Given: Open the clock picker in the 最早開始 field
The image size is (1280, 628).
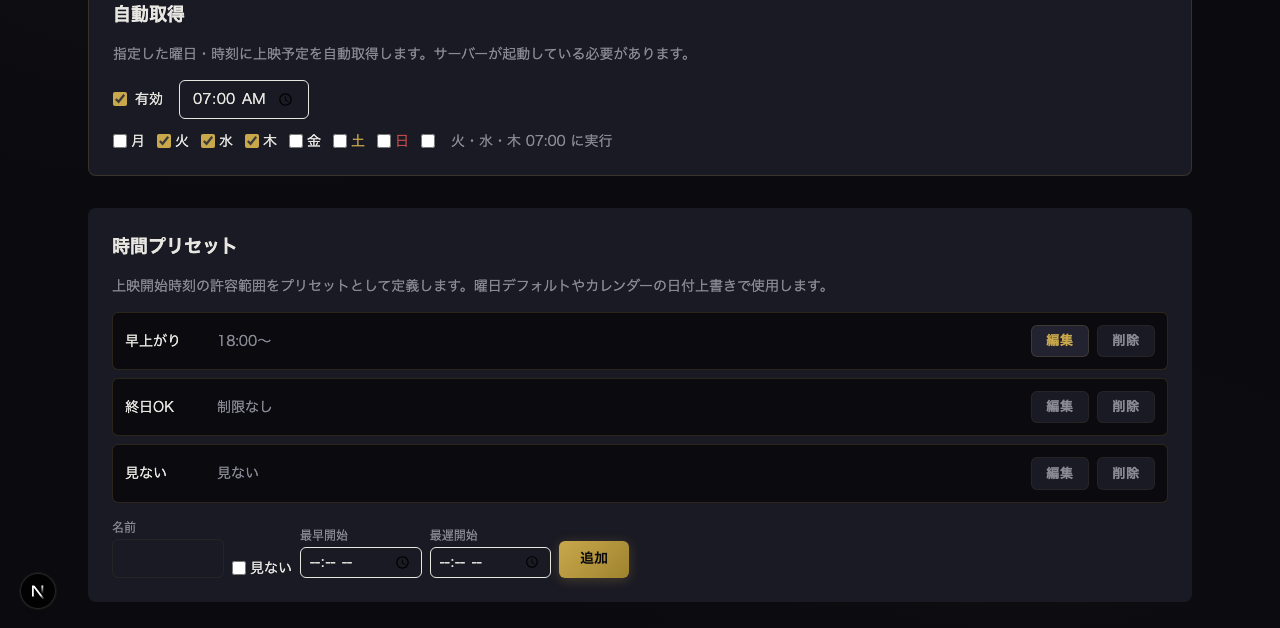Looking at the screenshot, I should click(x=403, y=563).
